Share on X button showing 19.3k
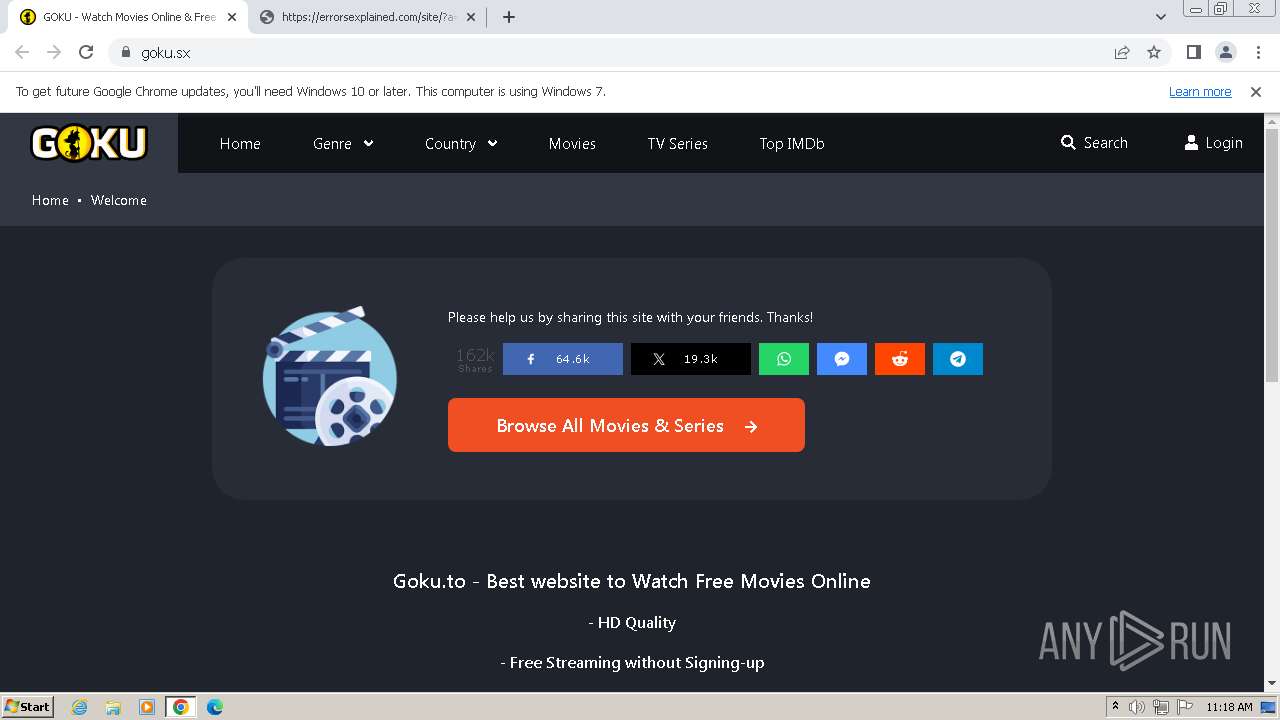1280x720 pixels. point(691,359)
